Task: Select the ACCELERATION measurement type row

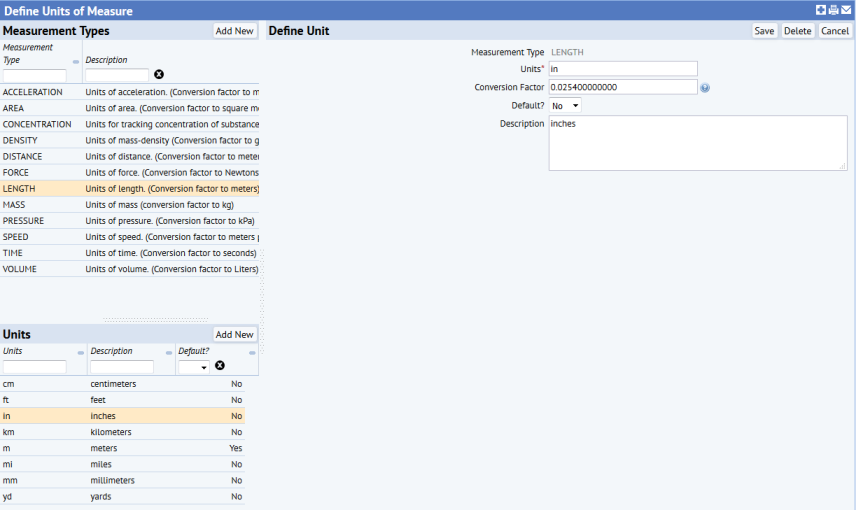Action: [x=129, y=92]
